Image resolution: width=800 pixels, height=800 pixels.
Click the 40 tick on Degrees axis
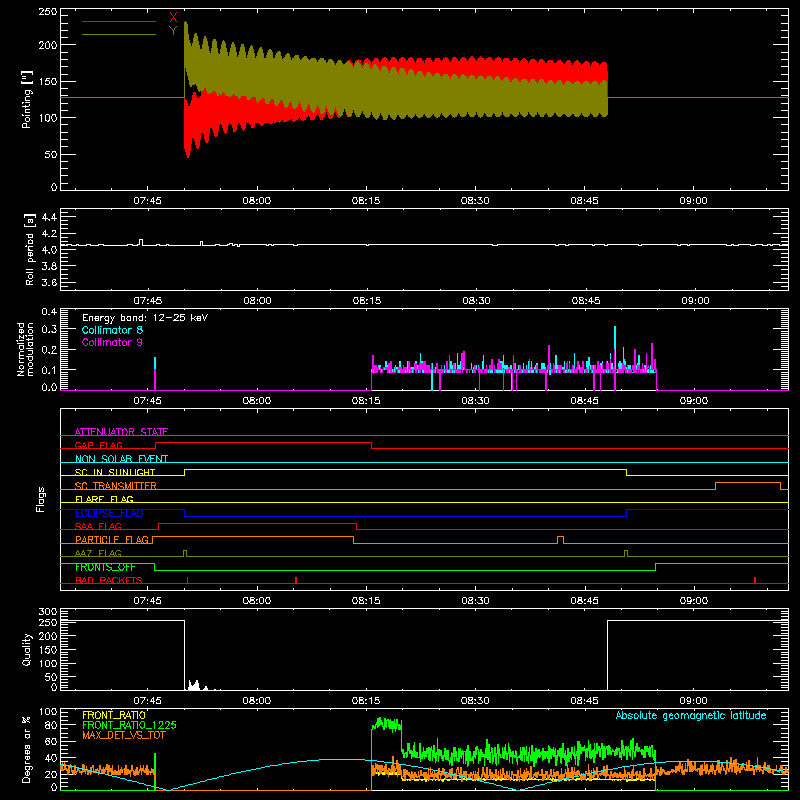(x=51, y=758)
